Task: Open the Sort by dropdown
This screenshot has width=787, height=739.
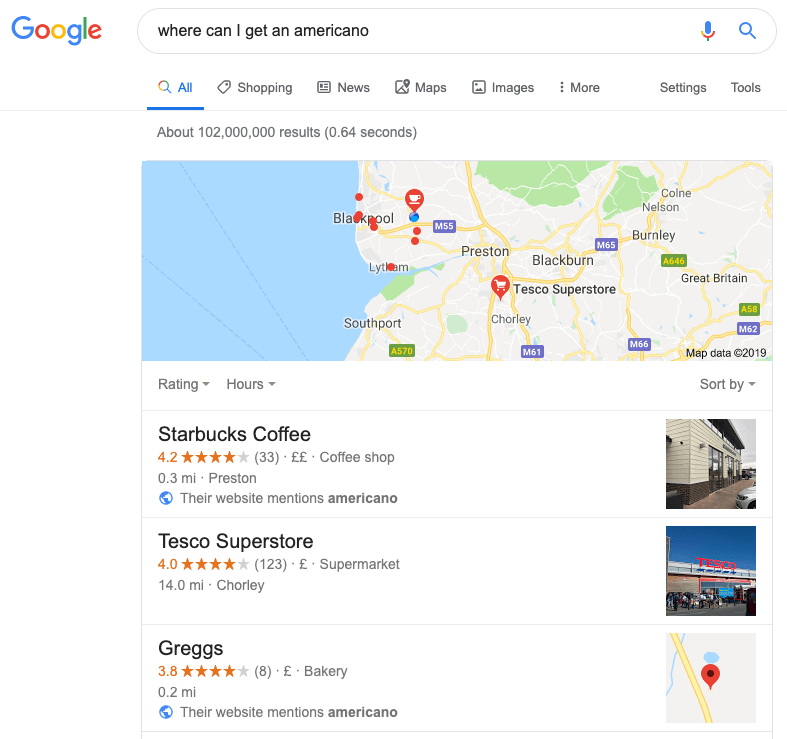Action: click(x=727, y=384)
